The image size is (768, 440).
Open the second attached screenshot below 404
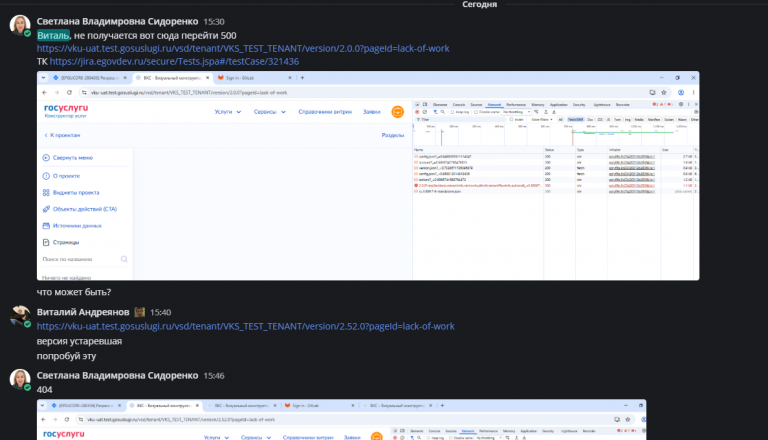point(341,419)
